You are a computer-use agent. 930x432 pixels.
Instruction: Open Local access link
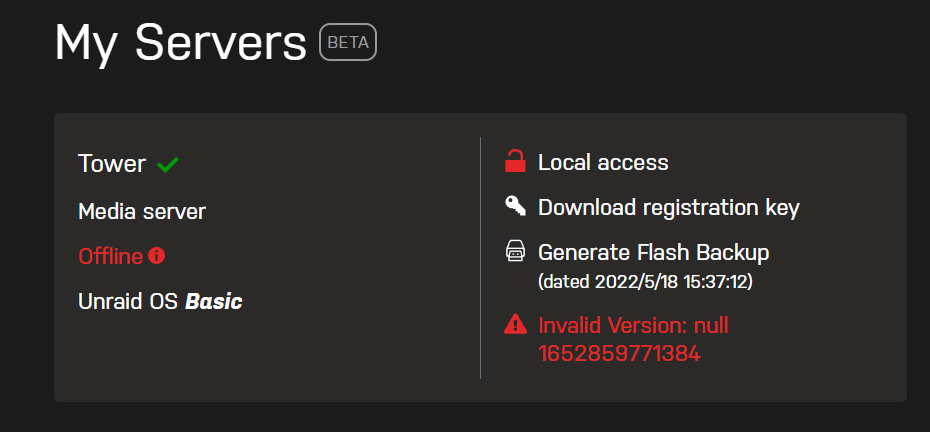pyautogui.click(x=603, y=162)
